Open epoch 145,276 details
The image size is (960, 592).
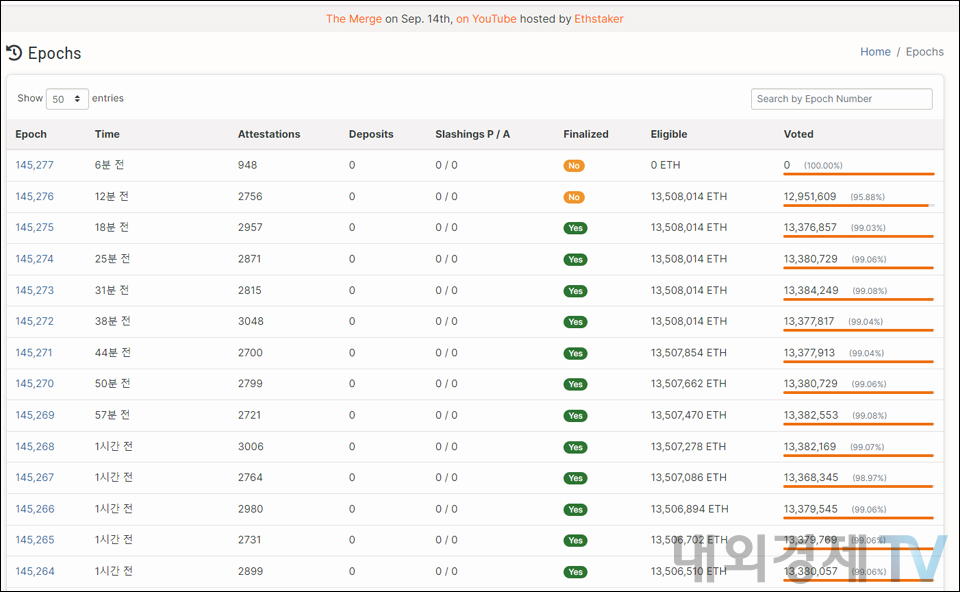coord(34,197)
